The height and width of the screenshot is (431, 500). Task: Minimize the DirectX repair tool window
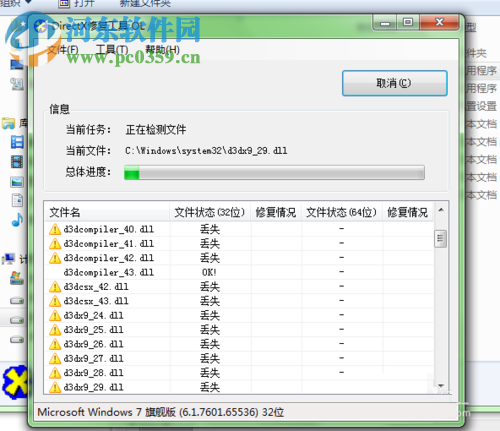coord(385,23)
